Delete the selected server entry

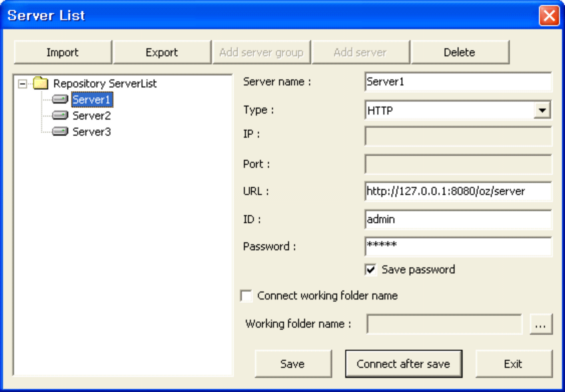460,52
